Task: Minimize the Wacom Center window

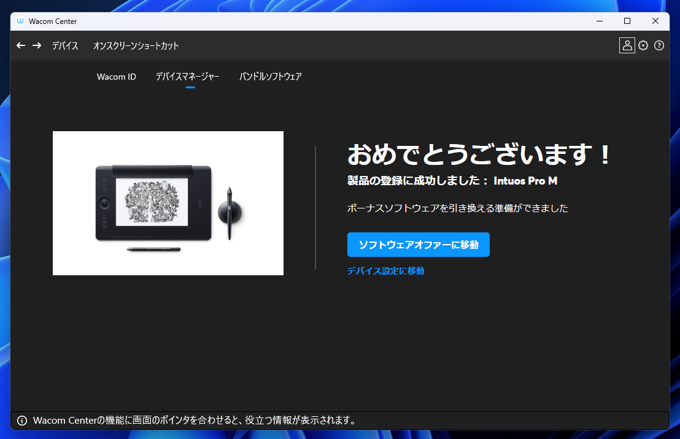Action: 599,21
